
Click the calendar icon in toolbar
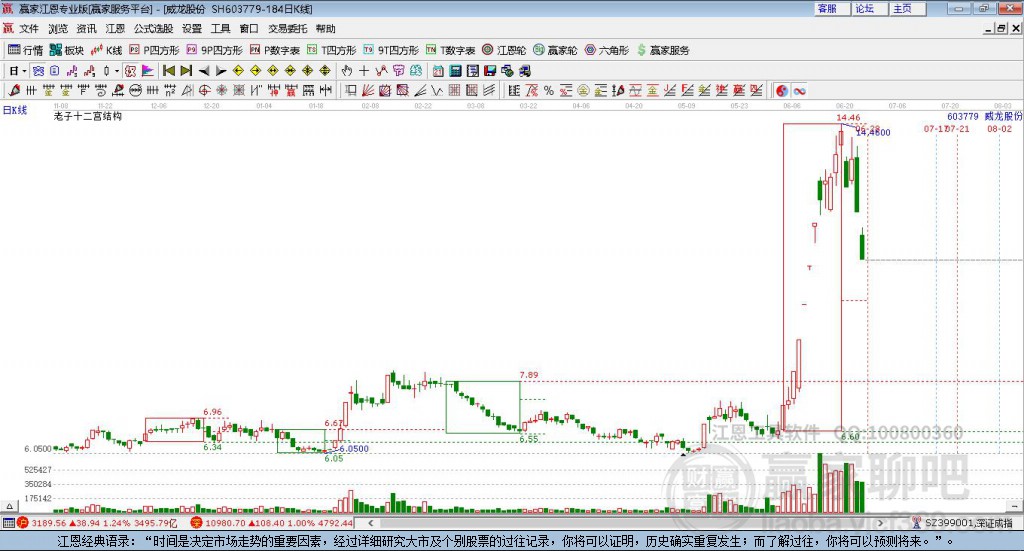tap(438, 71)
